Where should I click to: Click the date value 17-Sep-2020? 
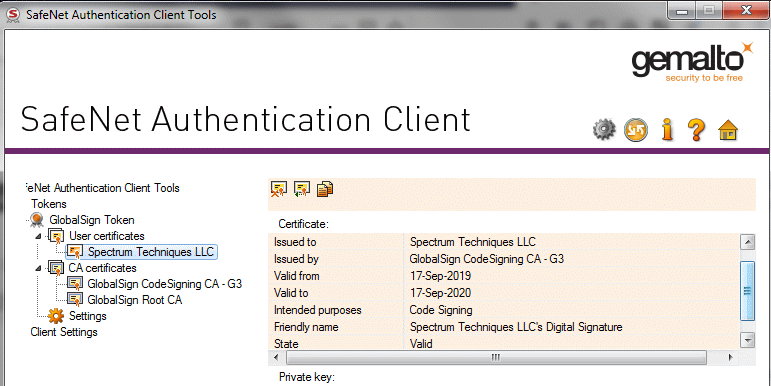441,293
